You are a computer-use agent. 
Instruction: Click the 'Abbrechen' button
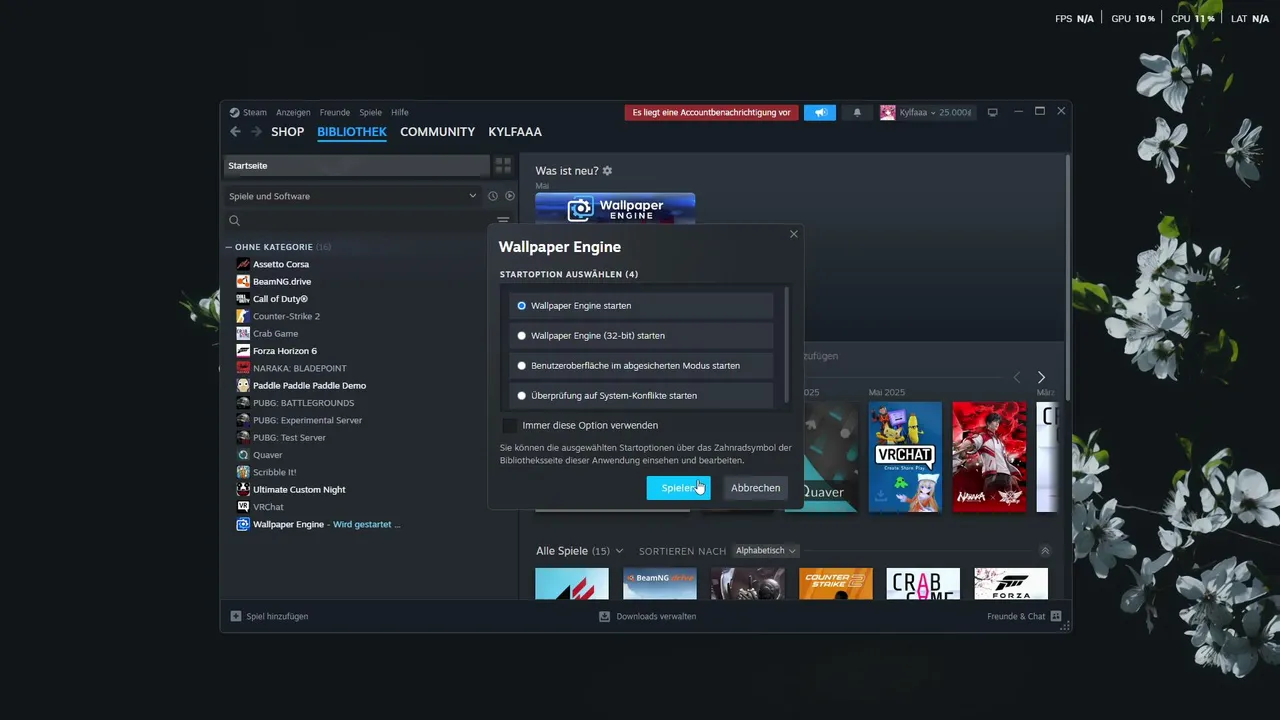[x=755, y=488]
